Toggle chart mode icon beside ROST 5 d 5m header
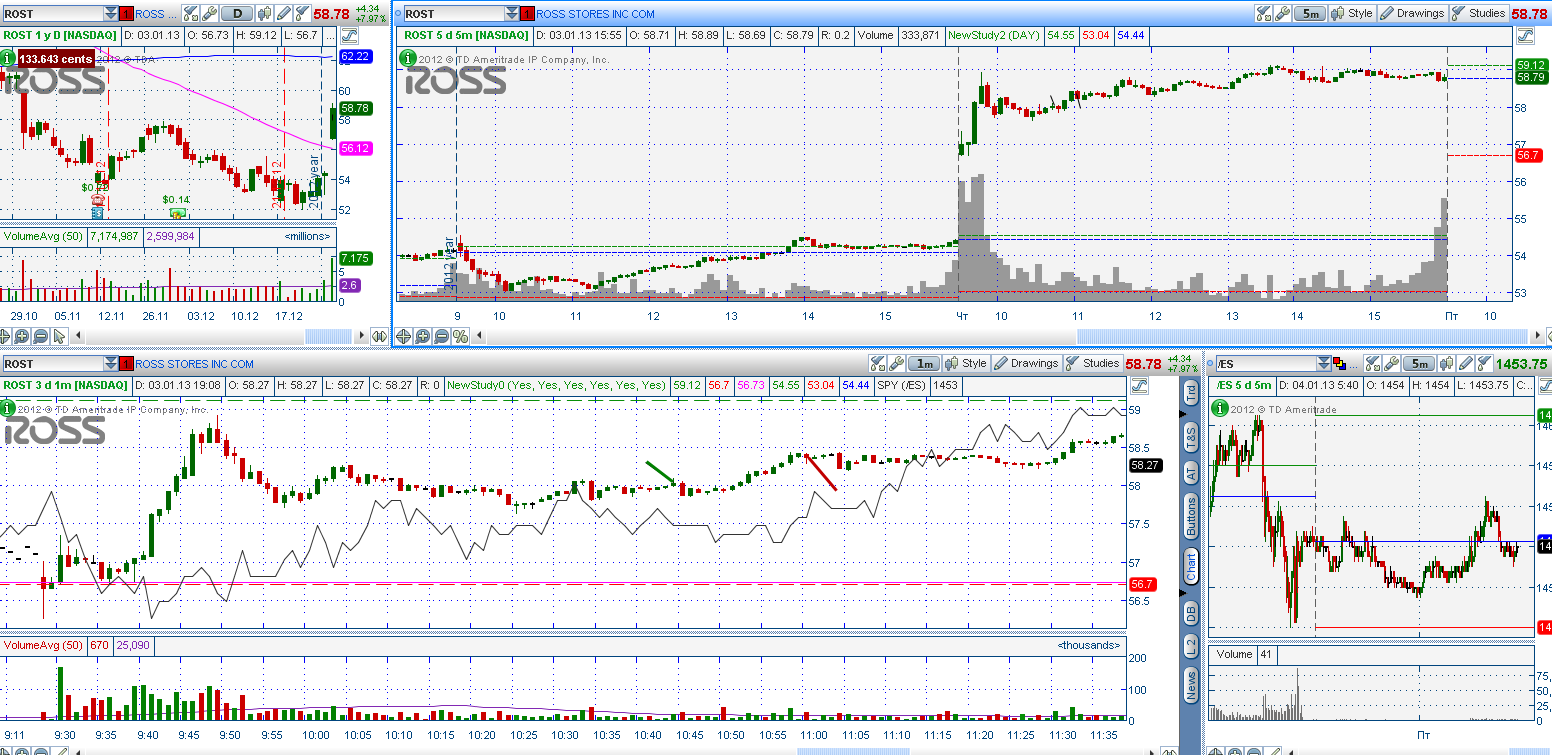 (x=1525, y=36)
